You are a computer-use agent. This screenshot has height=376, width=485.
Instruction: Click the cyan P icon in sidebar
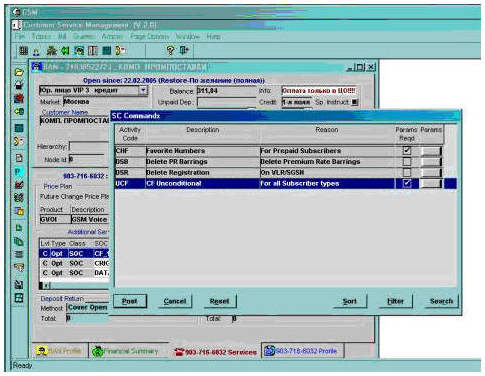[x=18, y=172]
